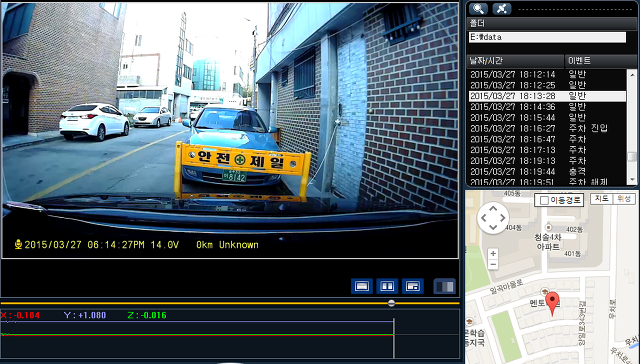This screenshot has height=364, width=640.
Task: Select recording 2015/03/27 18:19:51 주차 해제
Action: pos(547,182)
